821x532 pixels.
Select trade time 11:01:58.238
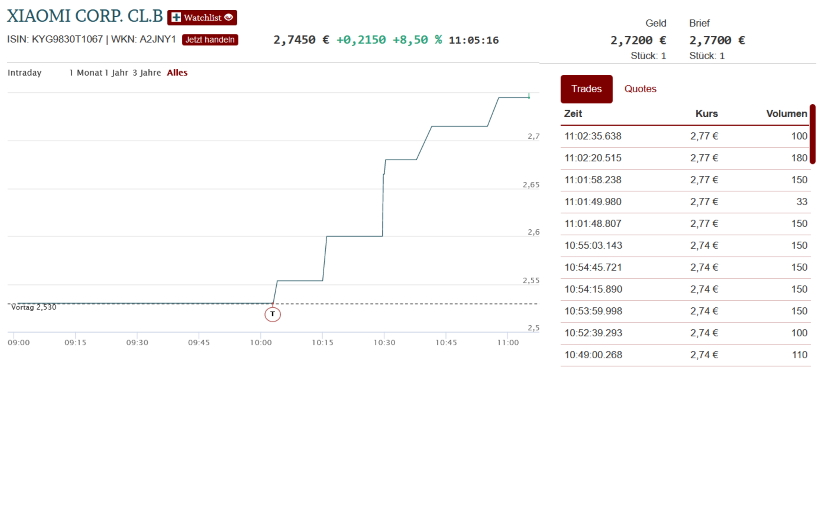click(593, 180)
